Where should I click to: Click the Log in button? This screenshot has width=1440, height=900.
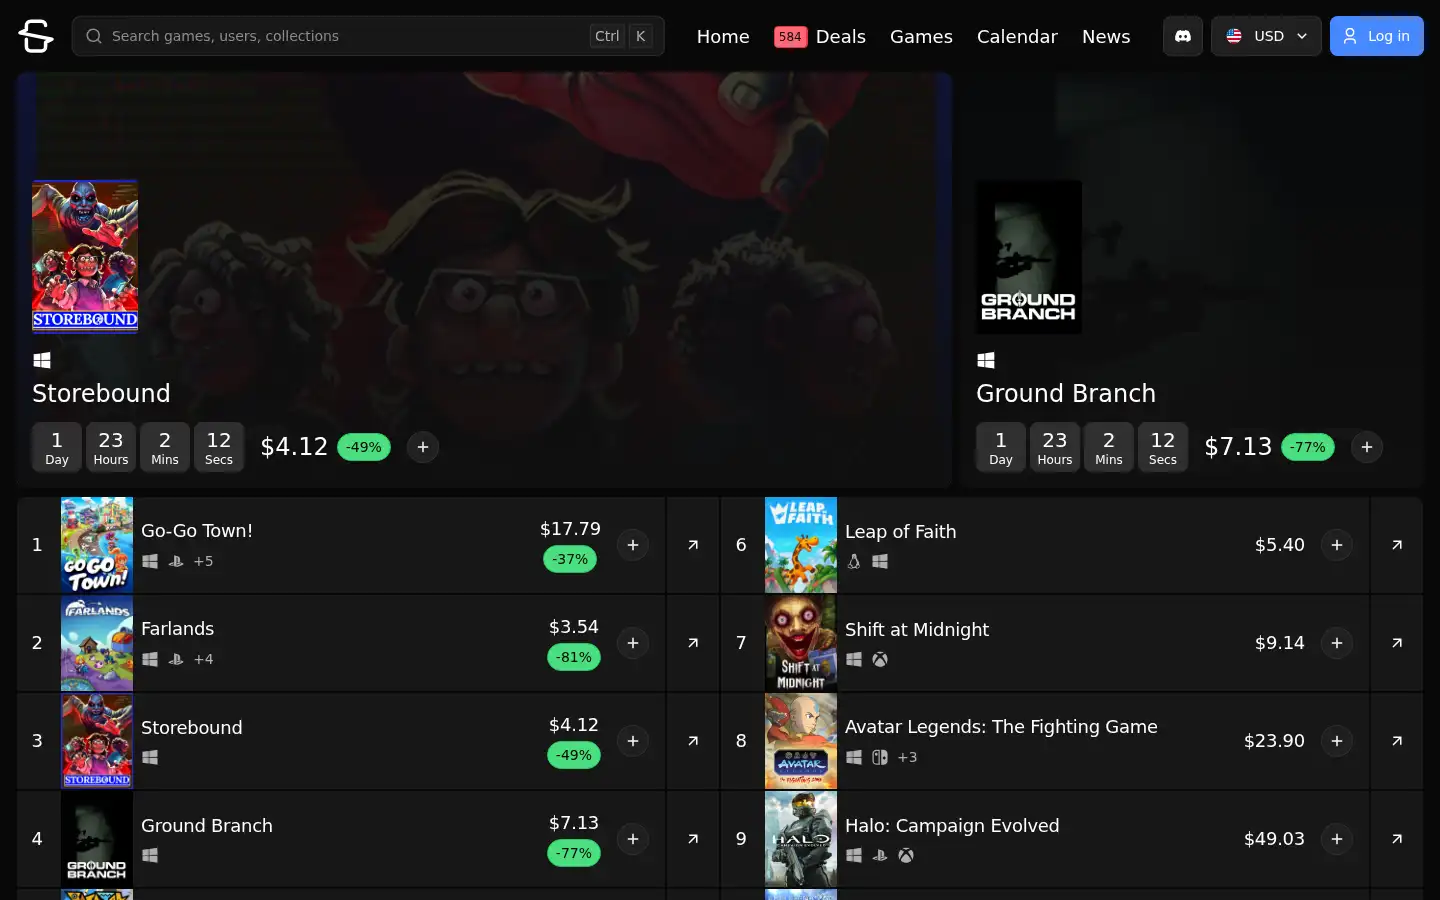[x=1376, y=36]
